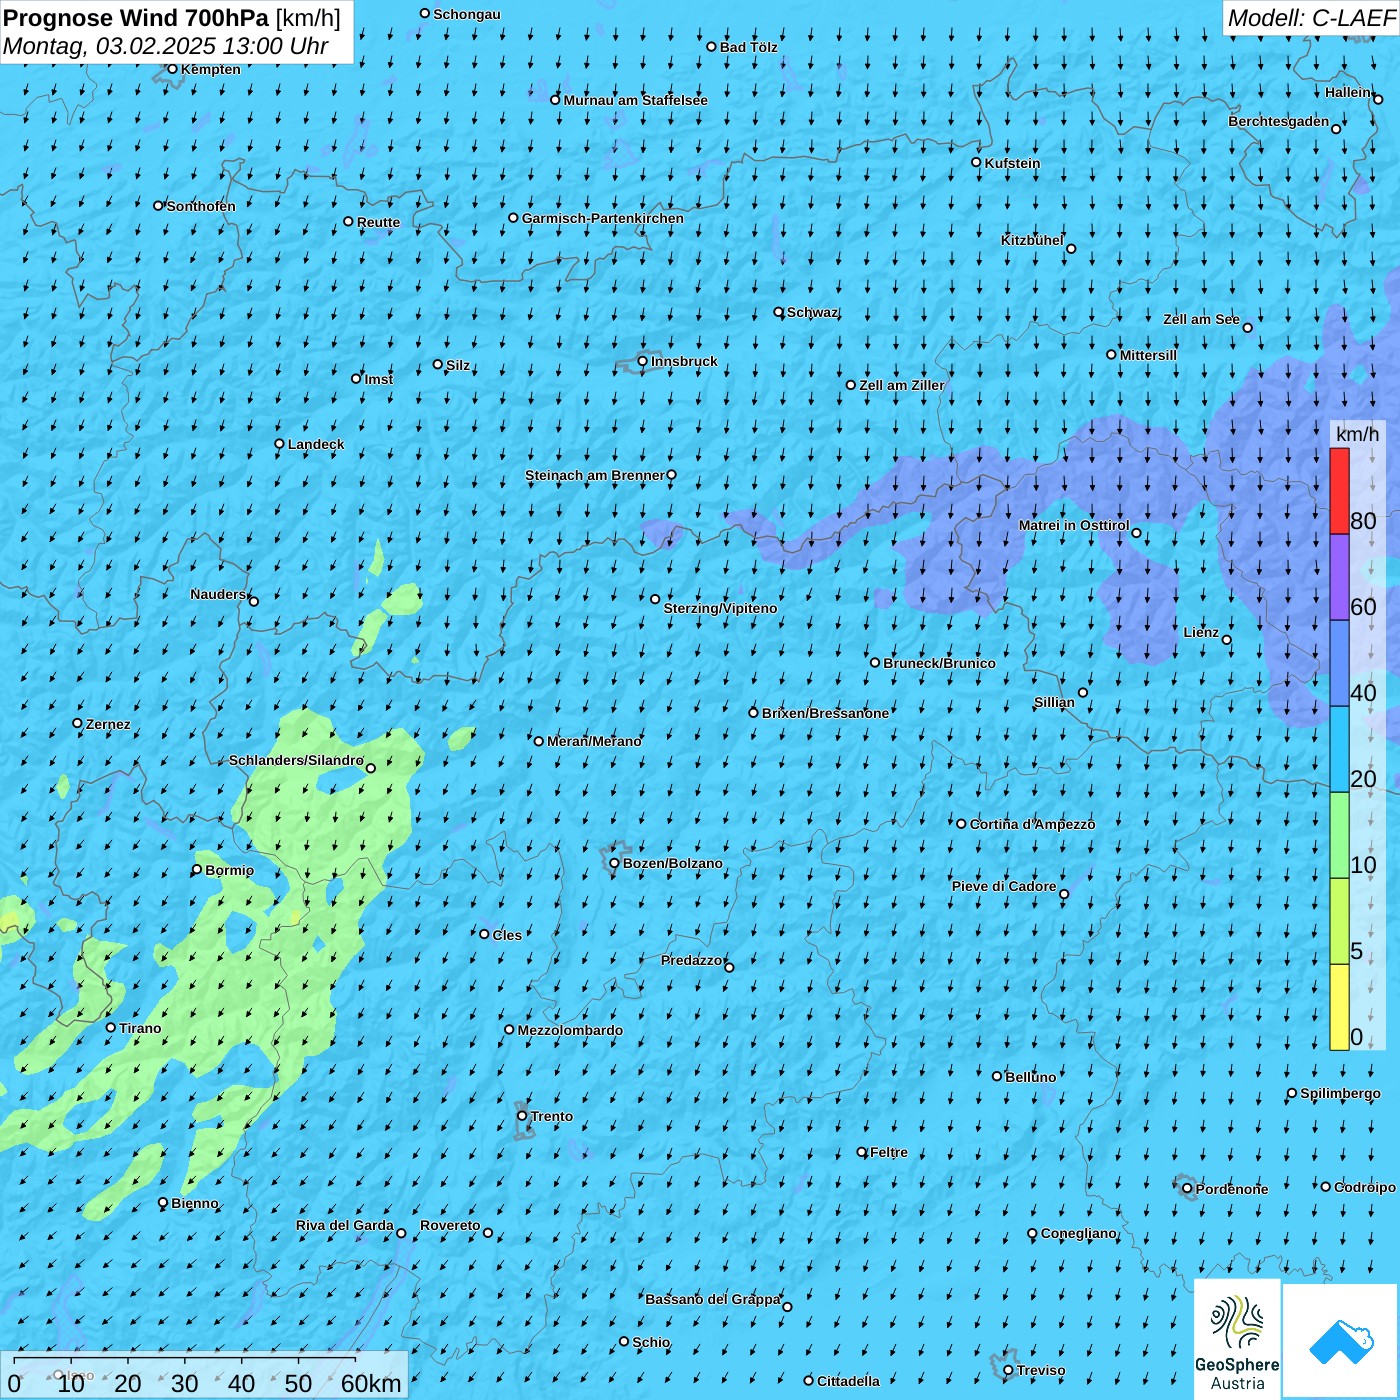Click the Kempten city label
The height and width of the screenshot is (1400, 1400).
211,69
